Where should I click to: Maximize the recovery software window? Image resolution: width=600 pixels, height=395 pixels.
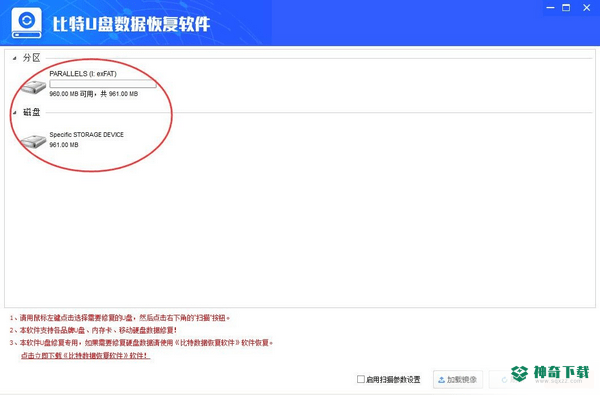point(566,8)
